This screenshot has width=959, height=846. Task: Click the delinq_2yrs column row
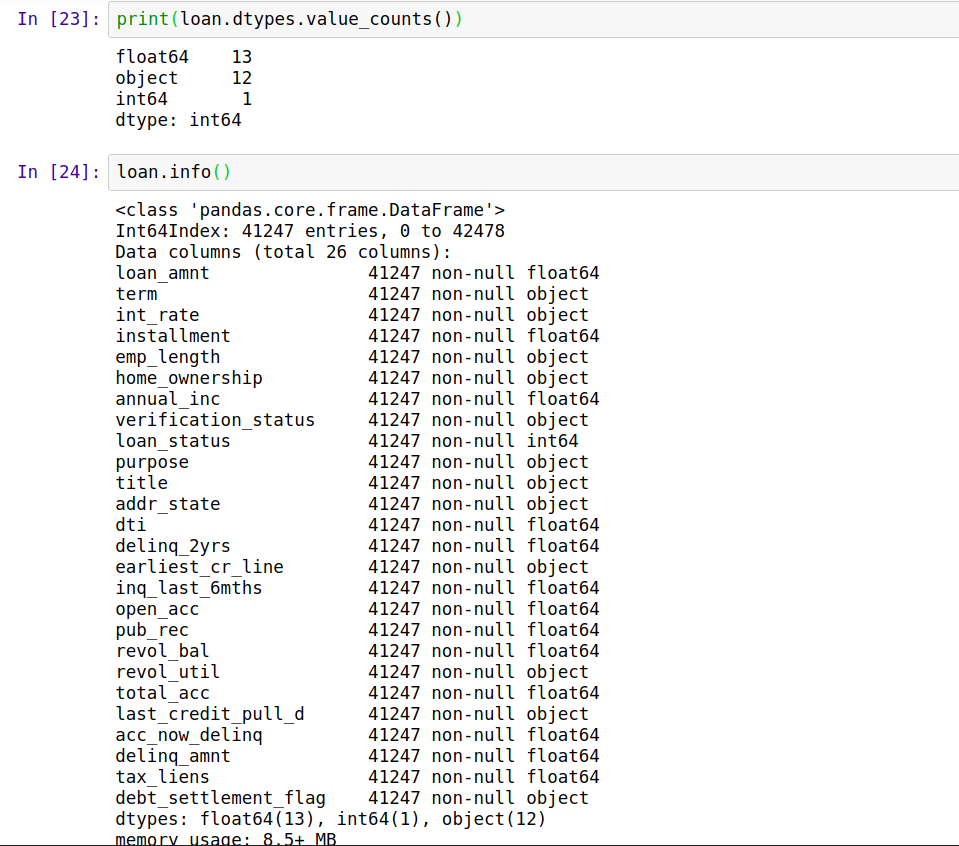(x=357, y=546)
